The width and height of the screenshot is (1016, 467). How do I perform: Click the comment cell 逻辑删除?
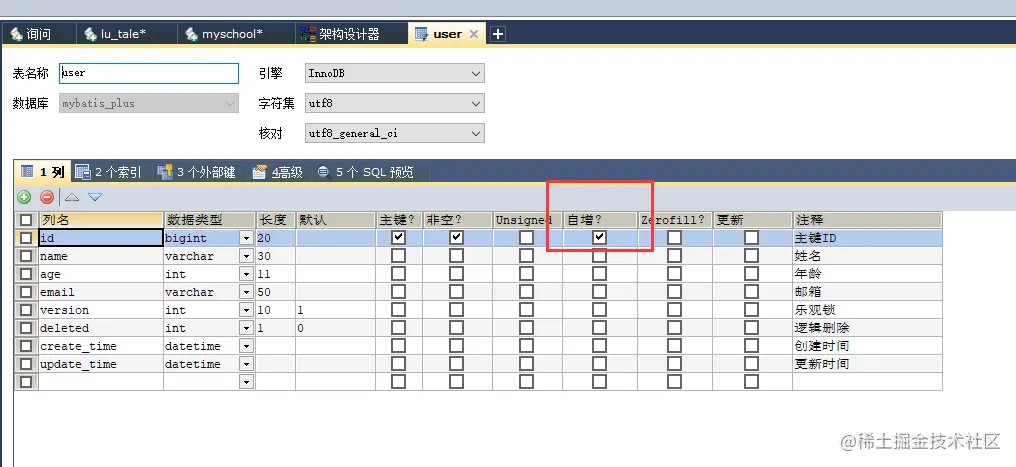[867, 328]
